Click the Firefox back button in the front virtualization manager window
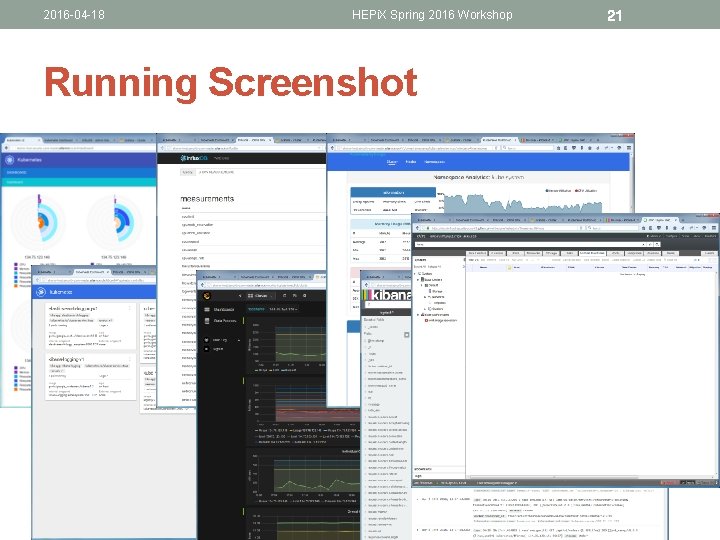720x540 pixels. pos(417,228)
